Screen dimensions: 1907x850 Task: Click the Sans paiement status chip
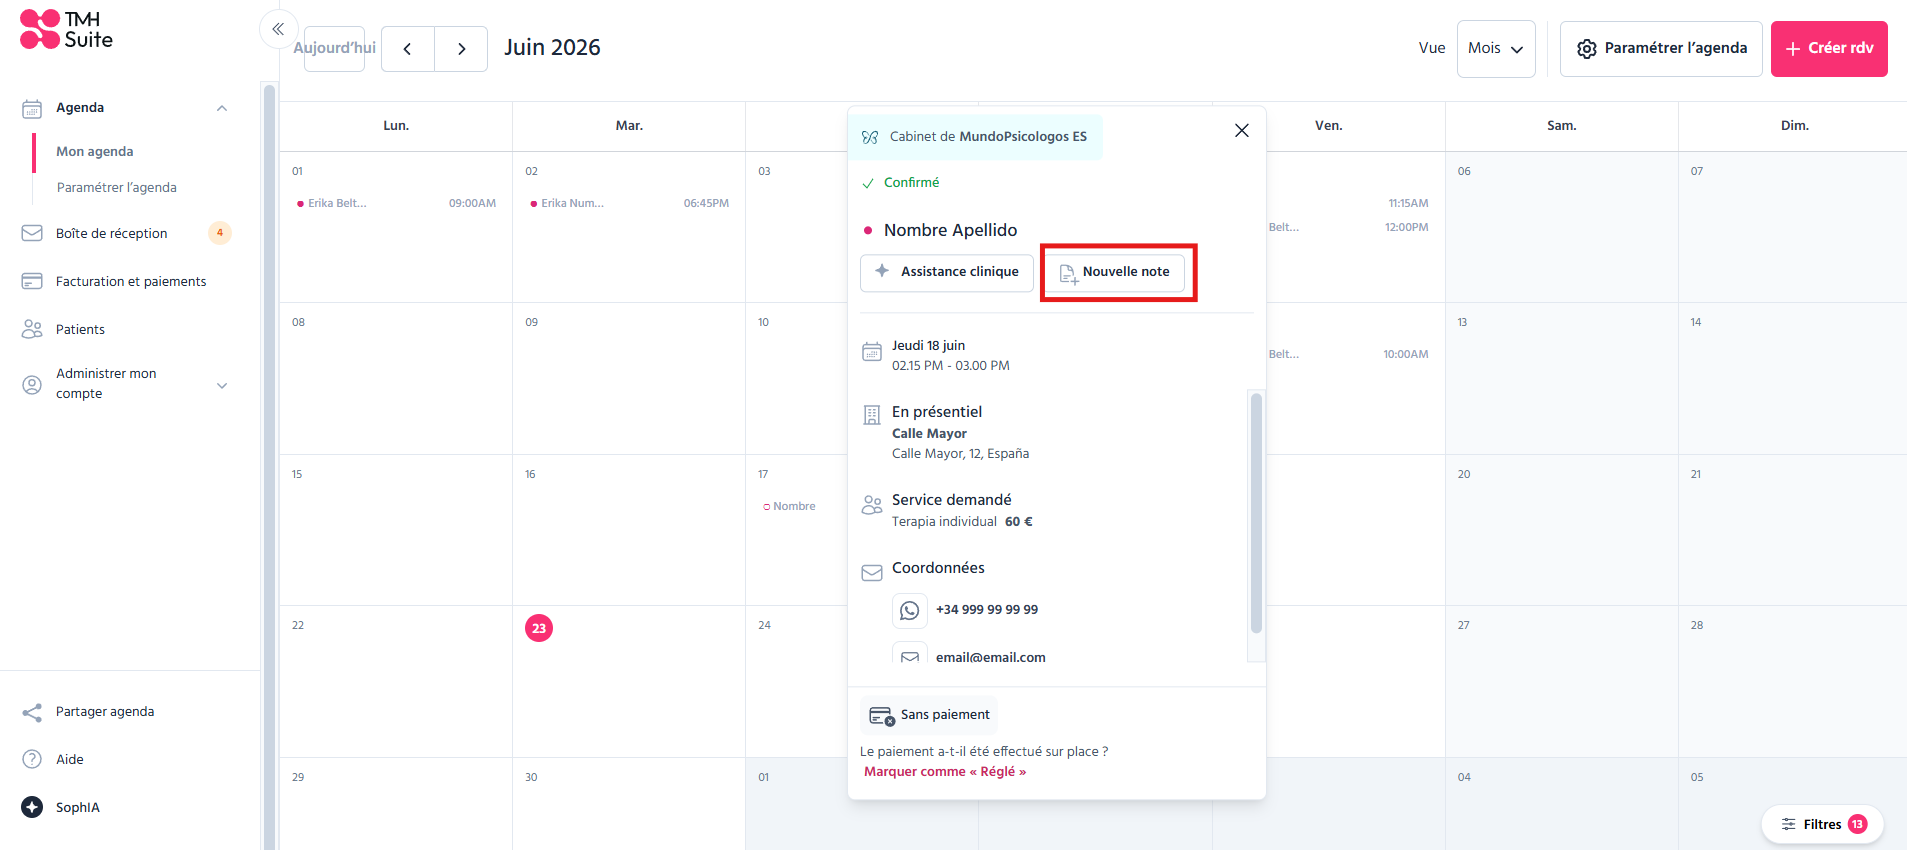tap(929, 715)
